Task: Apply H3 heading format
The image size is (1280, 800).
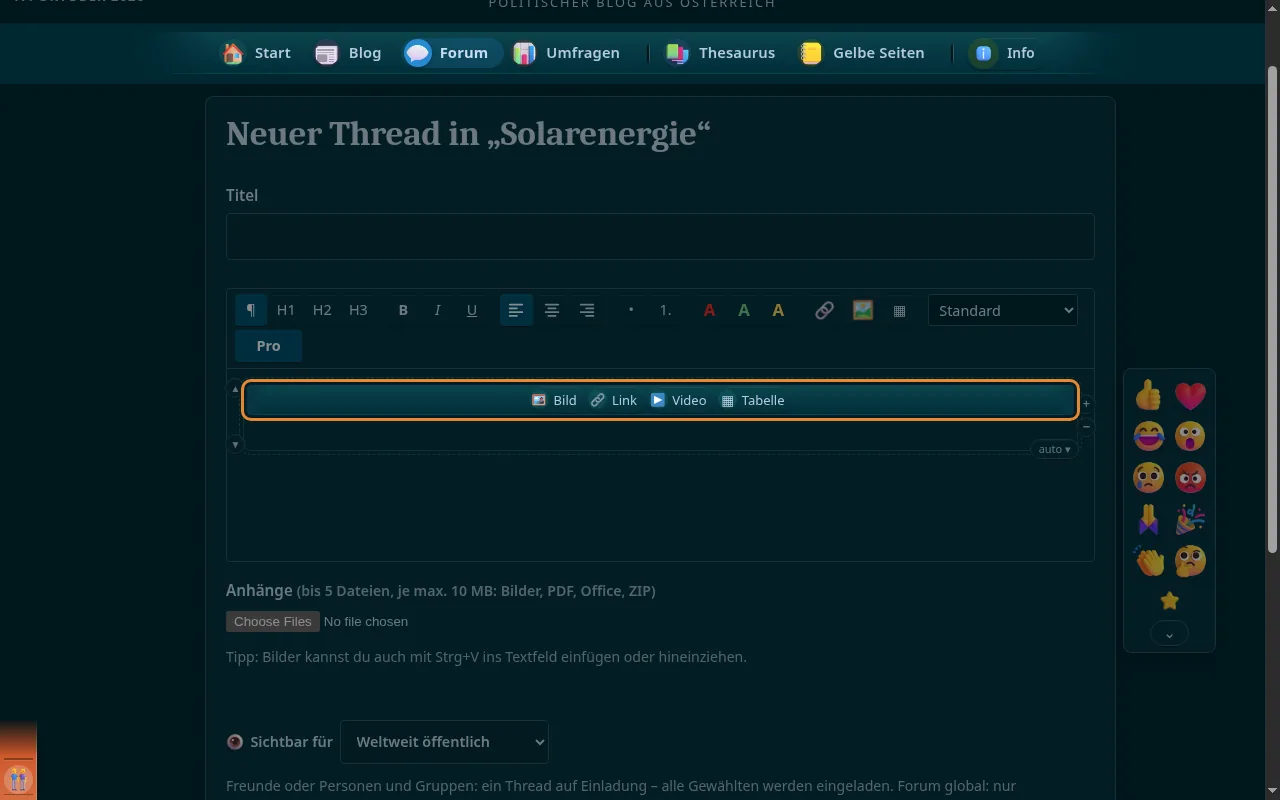Action: [x=358, y=310]
